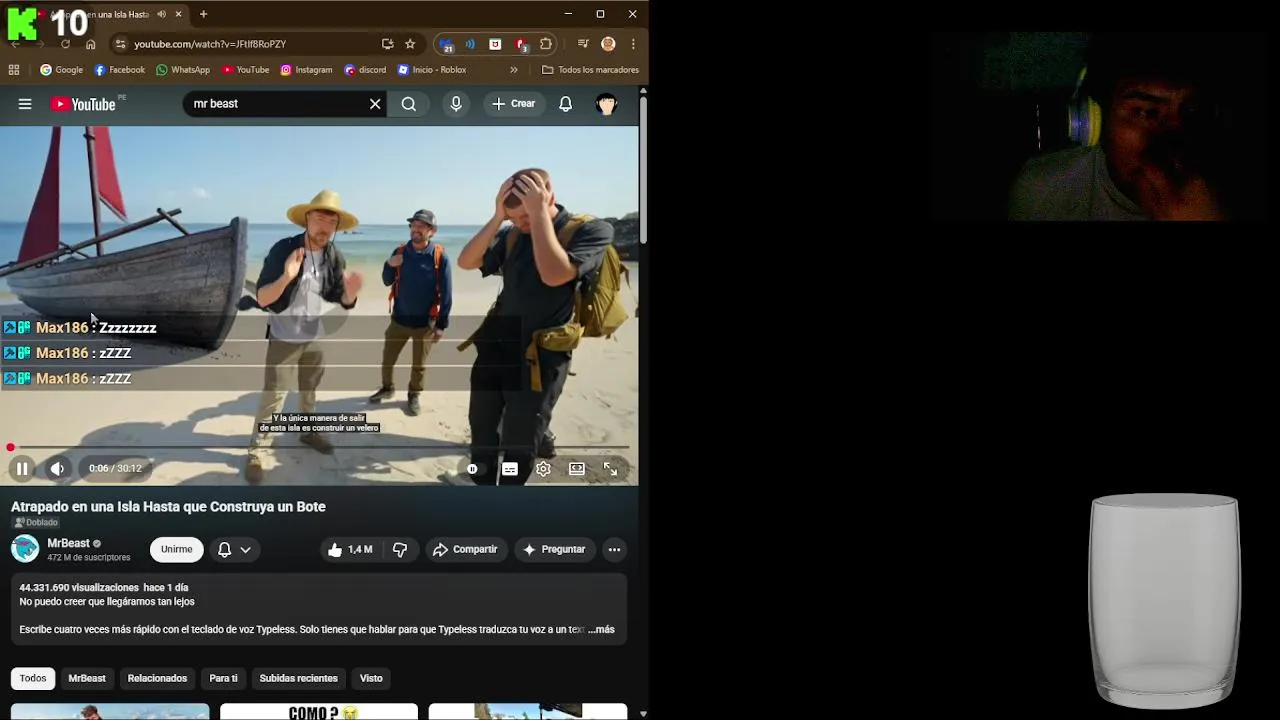This screenshot has height=720, width=1280.
Task: Expand the channel notification bell dropdown
Action: tap(234, 549)
